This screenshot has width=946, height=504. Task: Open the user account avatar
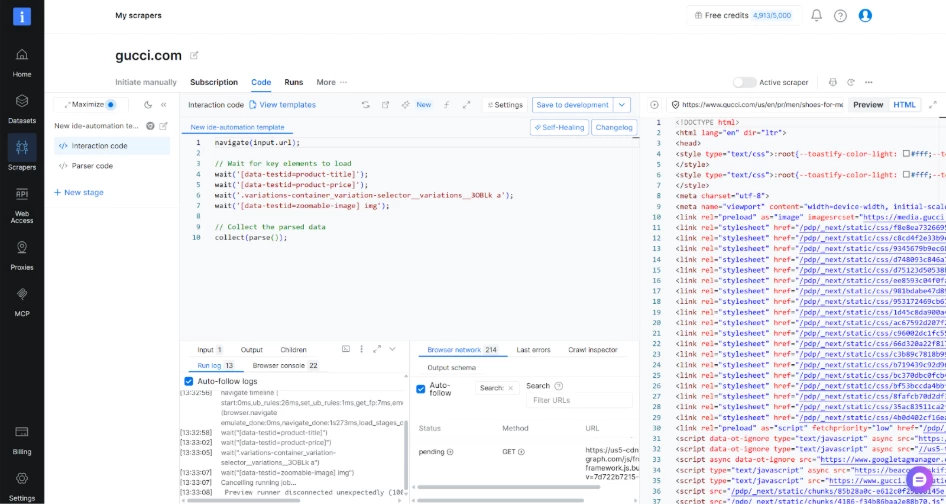[865, 16]
